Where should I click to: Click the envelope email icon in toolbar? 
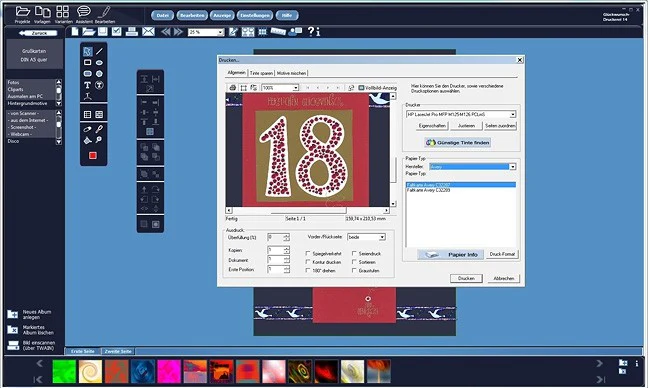tap(148, 32)
